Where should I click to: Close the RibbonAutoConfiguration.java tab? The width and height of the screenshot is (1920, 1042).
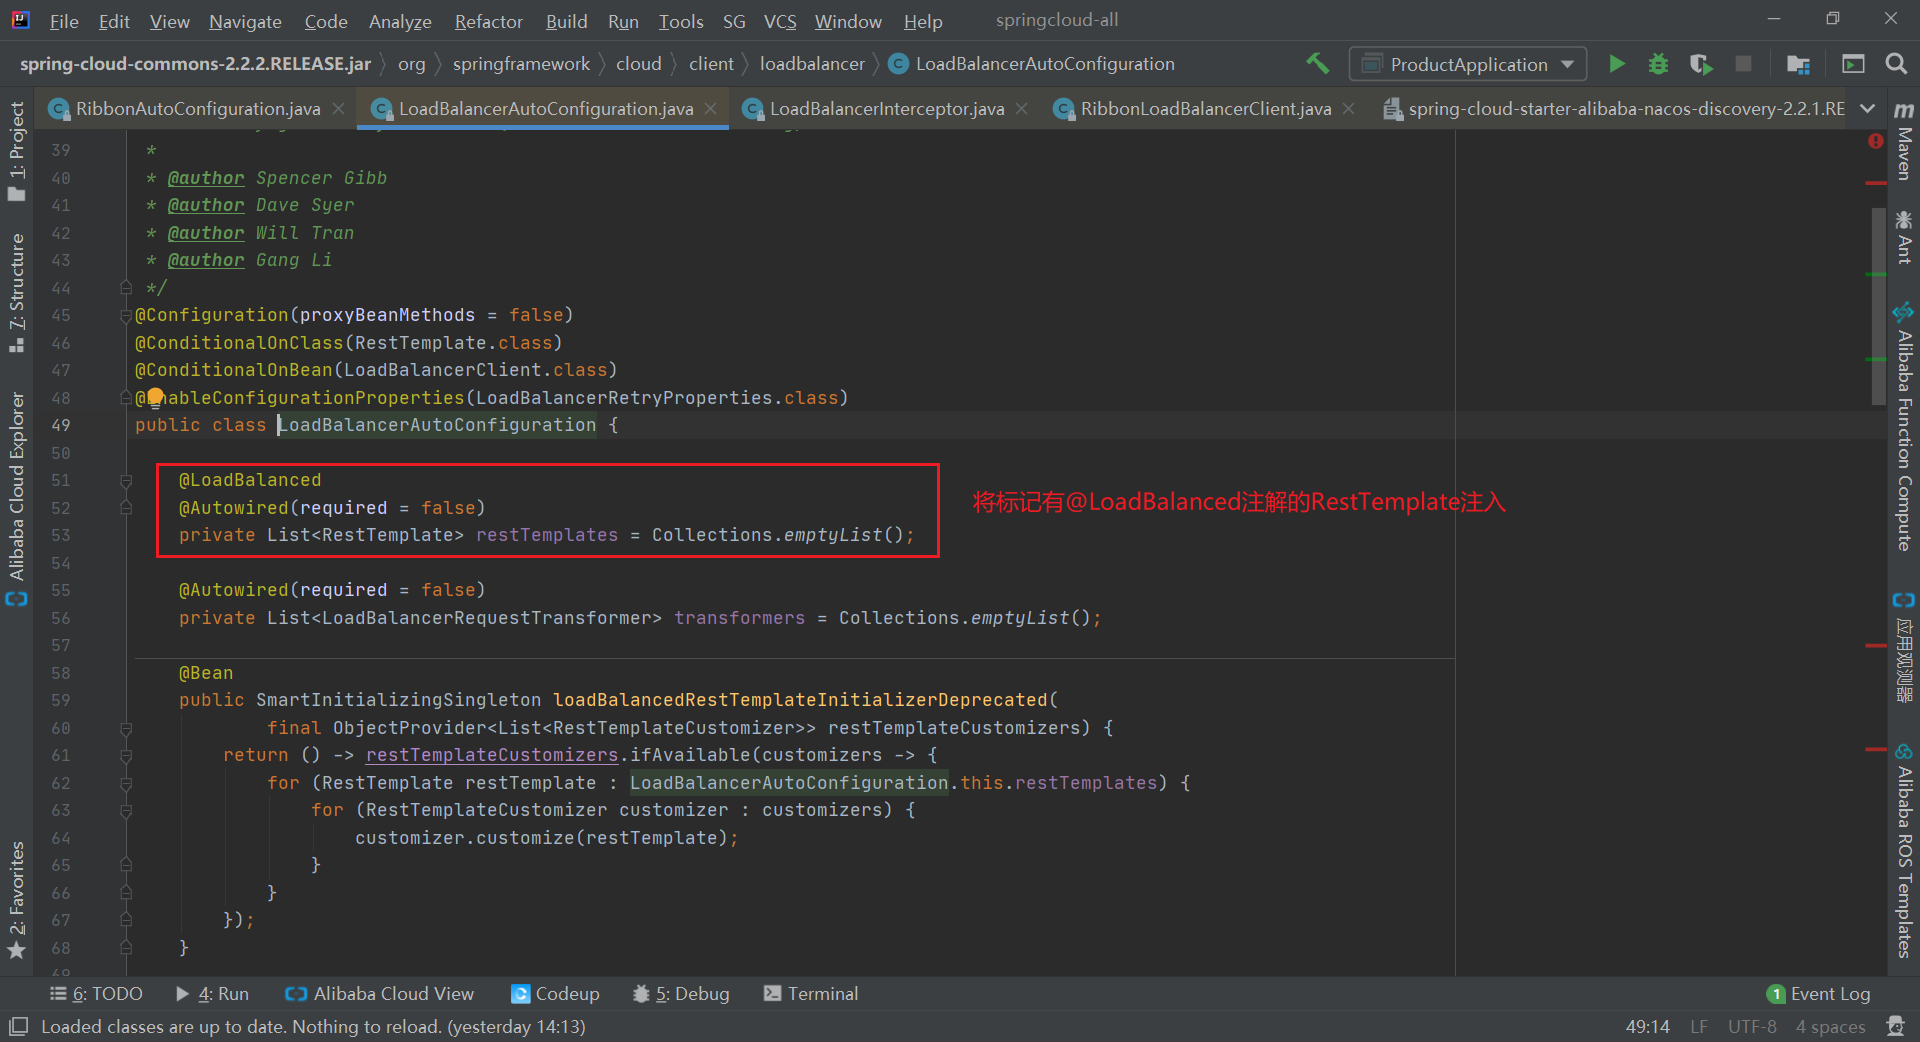[339, 108]
